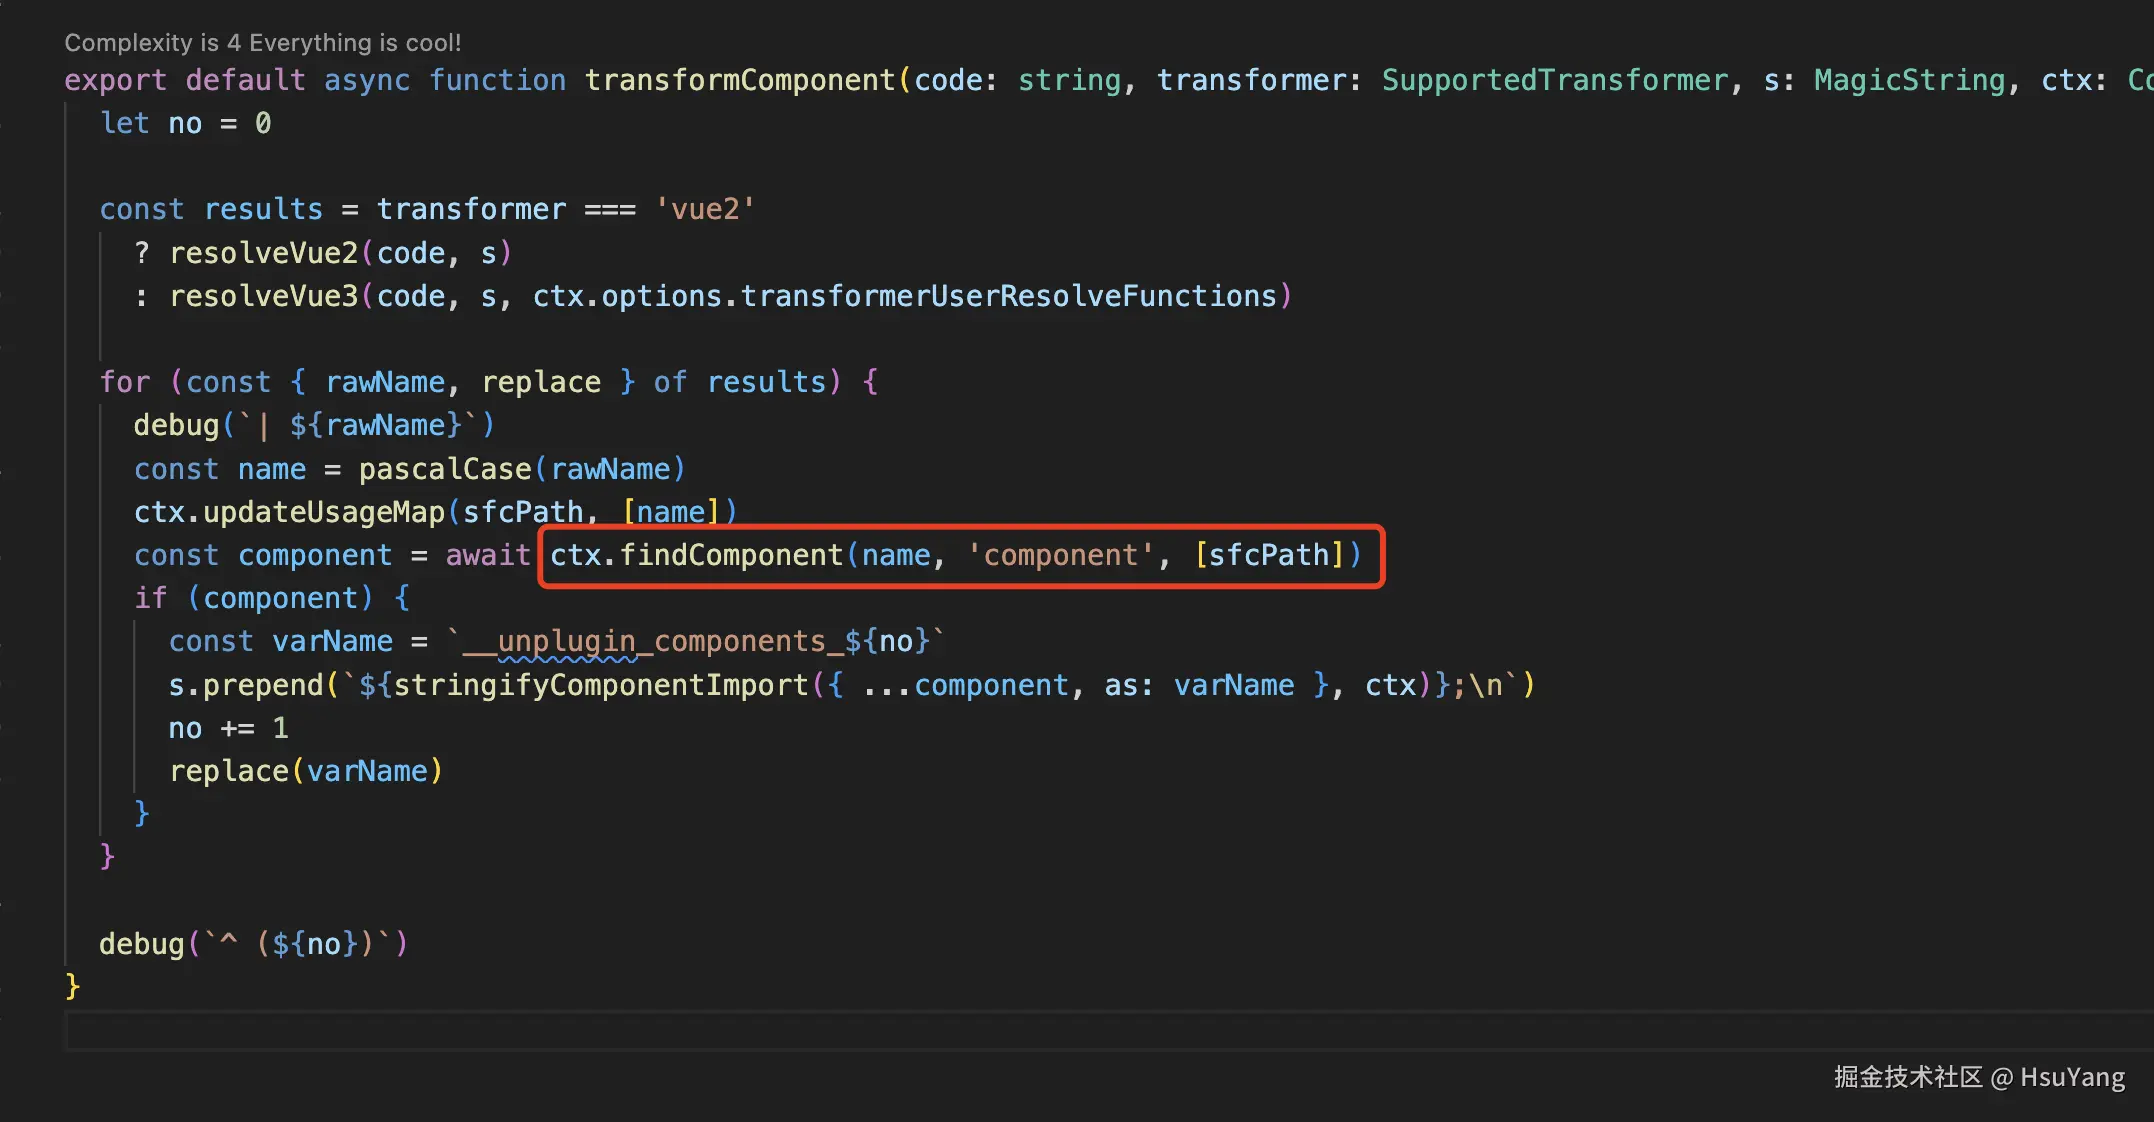Click the MagicString type annotation

click(x=1909, y=80)
